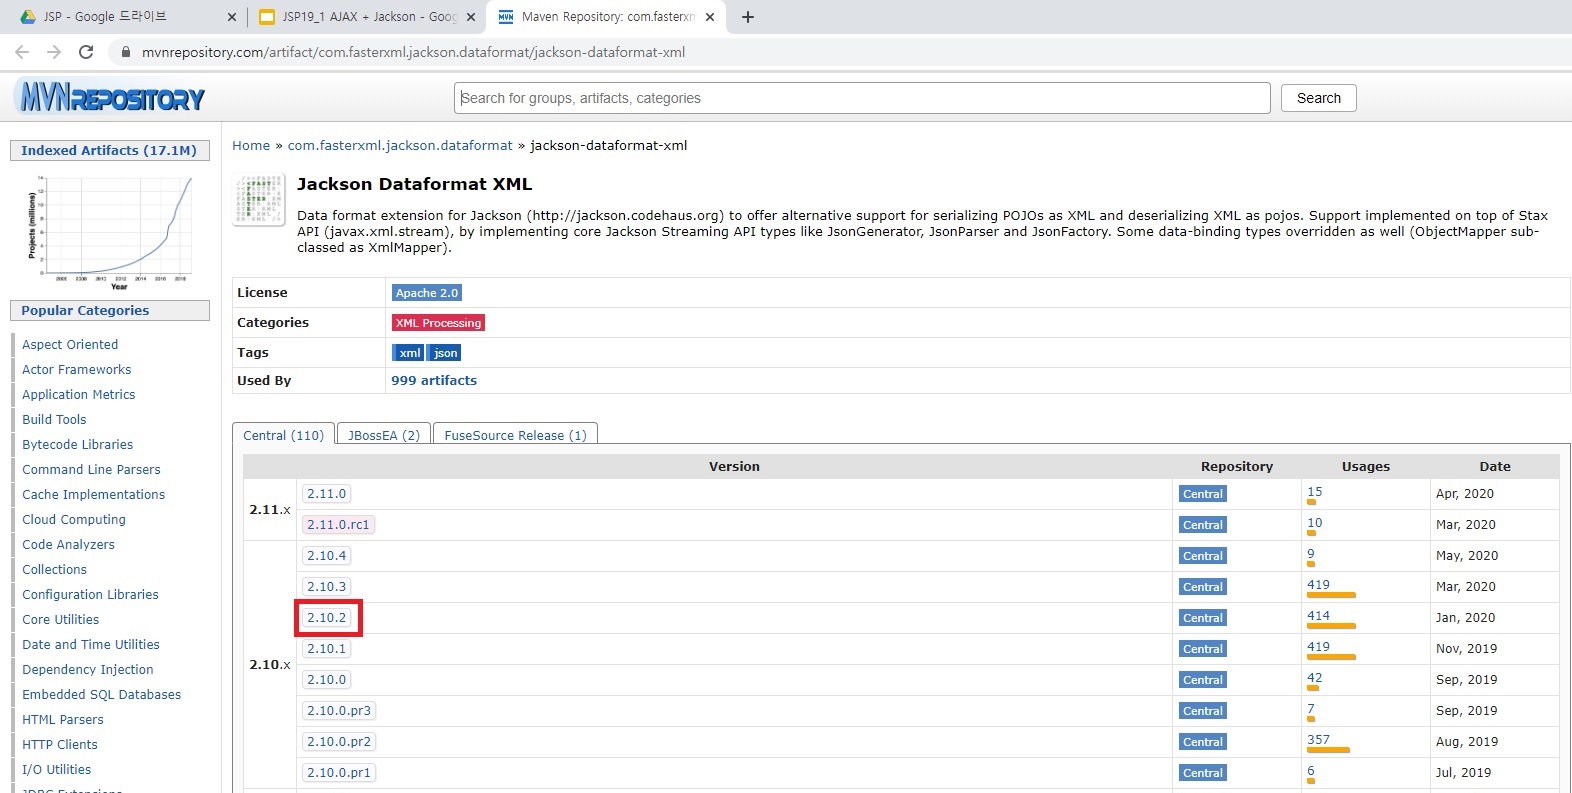Open version 2.10.0.pr3 link
1572x793 pixels.
339,711
